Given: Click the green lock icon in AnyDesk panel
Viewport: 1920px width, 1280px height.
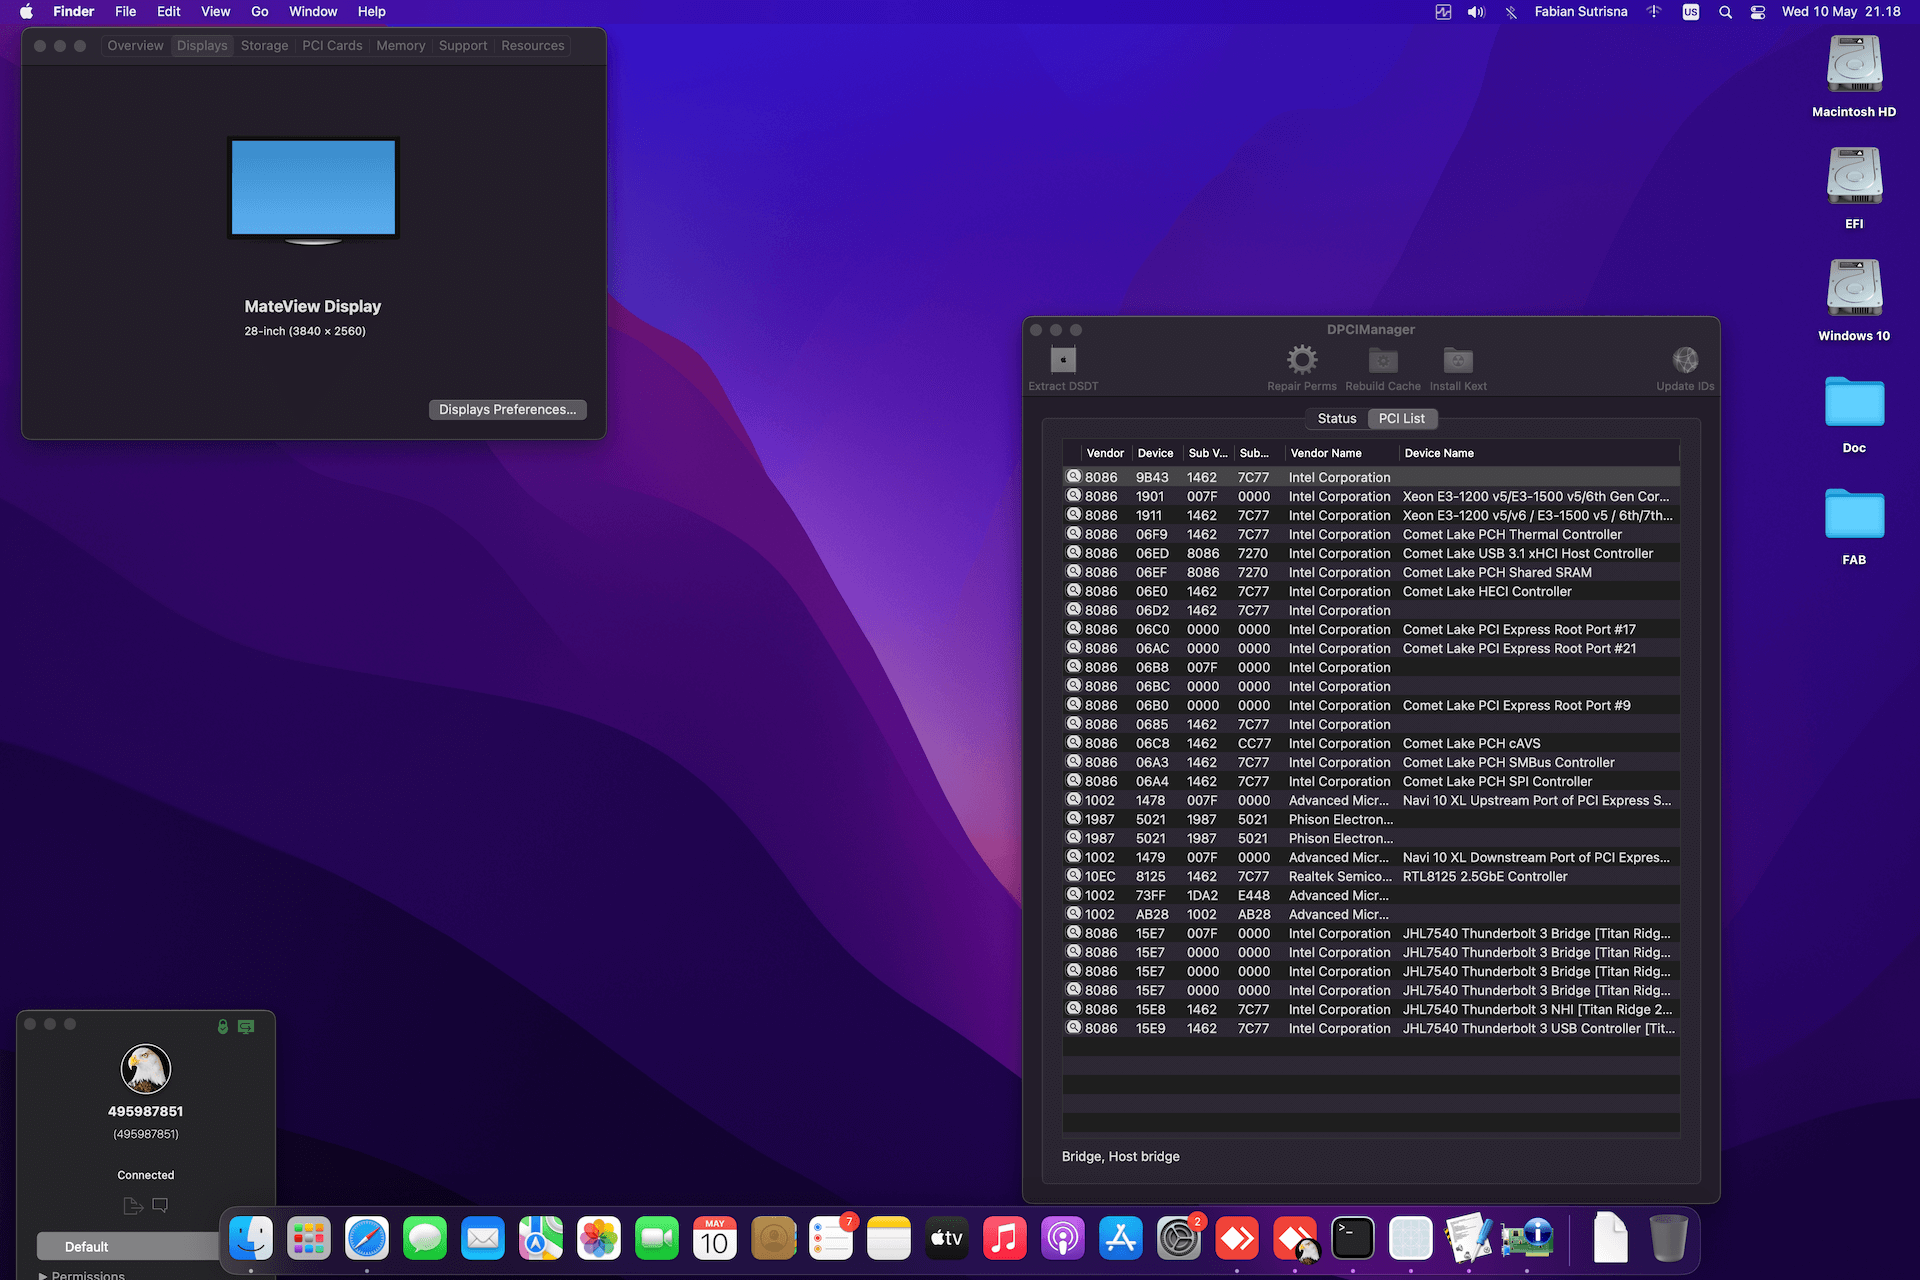Looking at the screenshot, I should [x=223, y=1026].
